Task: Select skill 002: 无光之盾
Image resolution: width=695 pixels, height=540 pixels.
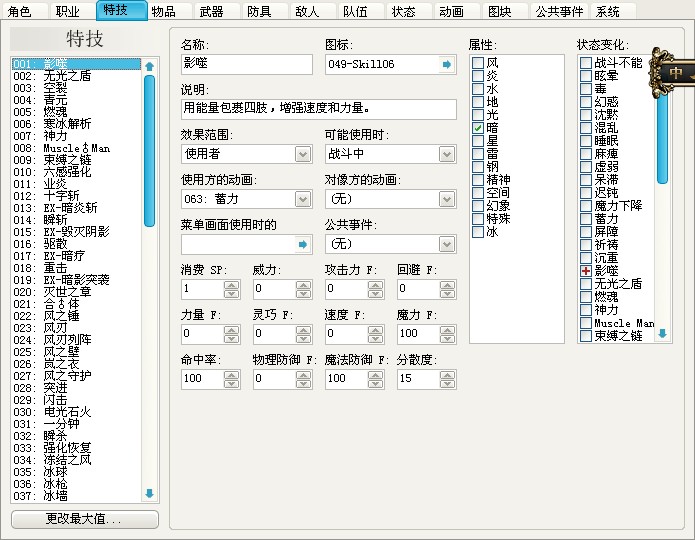Action: point(76,76)
